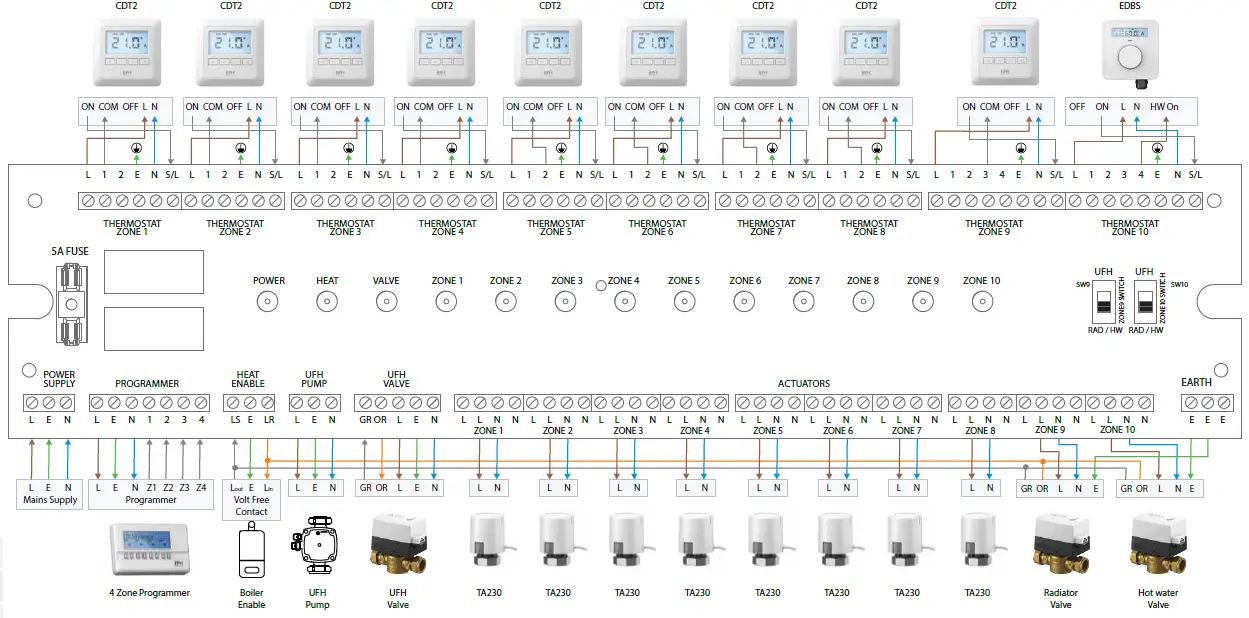The image size is (1249, 618).
Task: Click the RAD / HW label under SW9
Action: tap(1107, 330)
